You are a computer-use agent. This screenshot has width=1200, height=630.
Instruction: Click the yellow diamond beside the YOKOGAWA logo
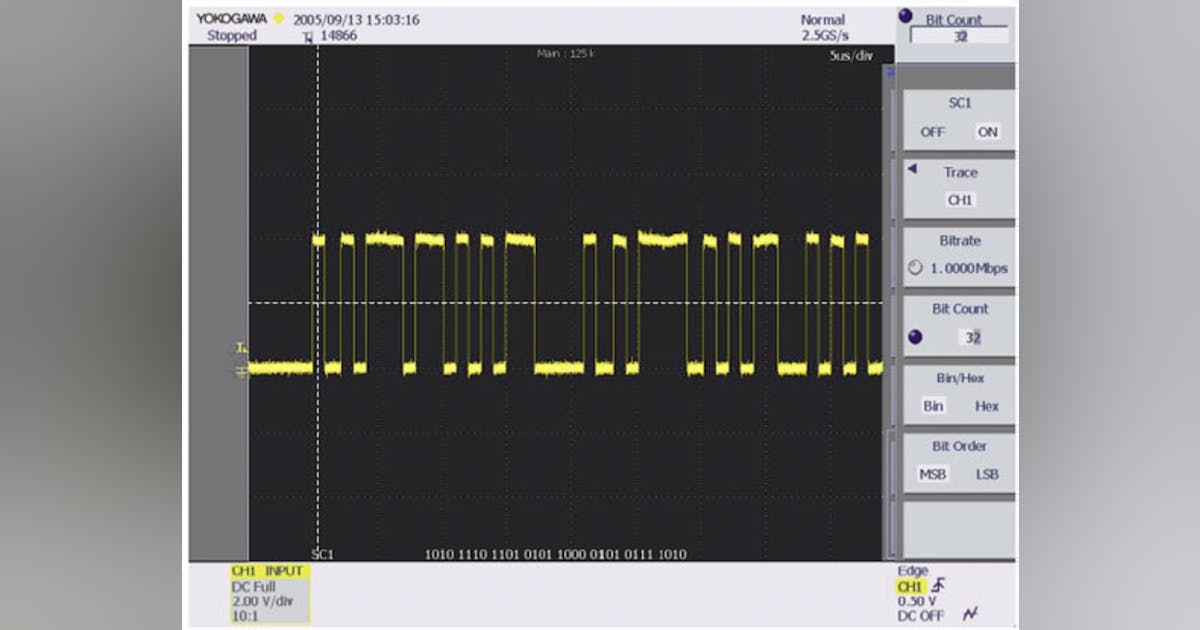pos(278,21)
